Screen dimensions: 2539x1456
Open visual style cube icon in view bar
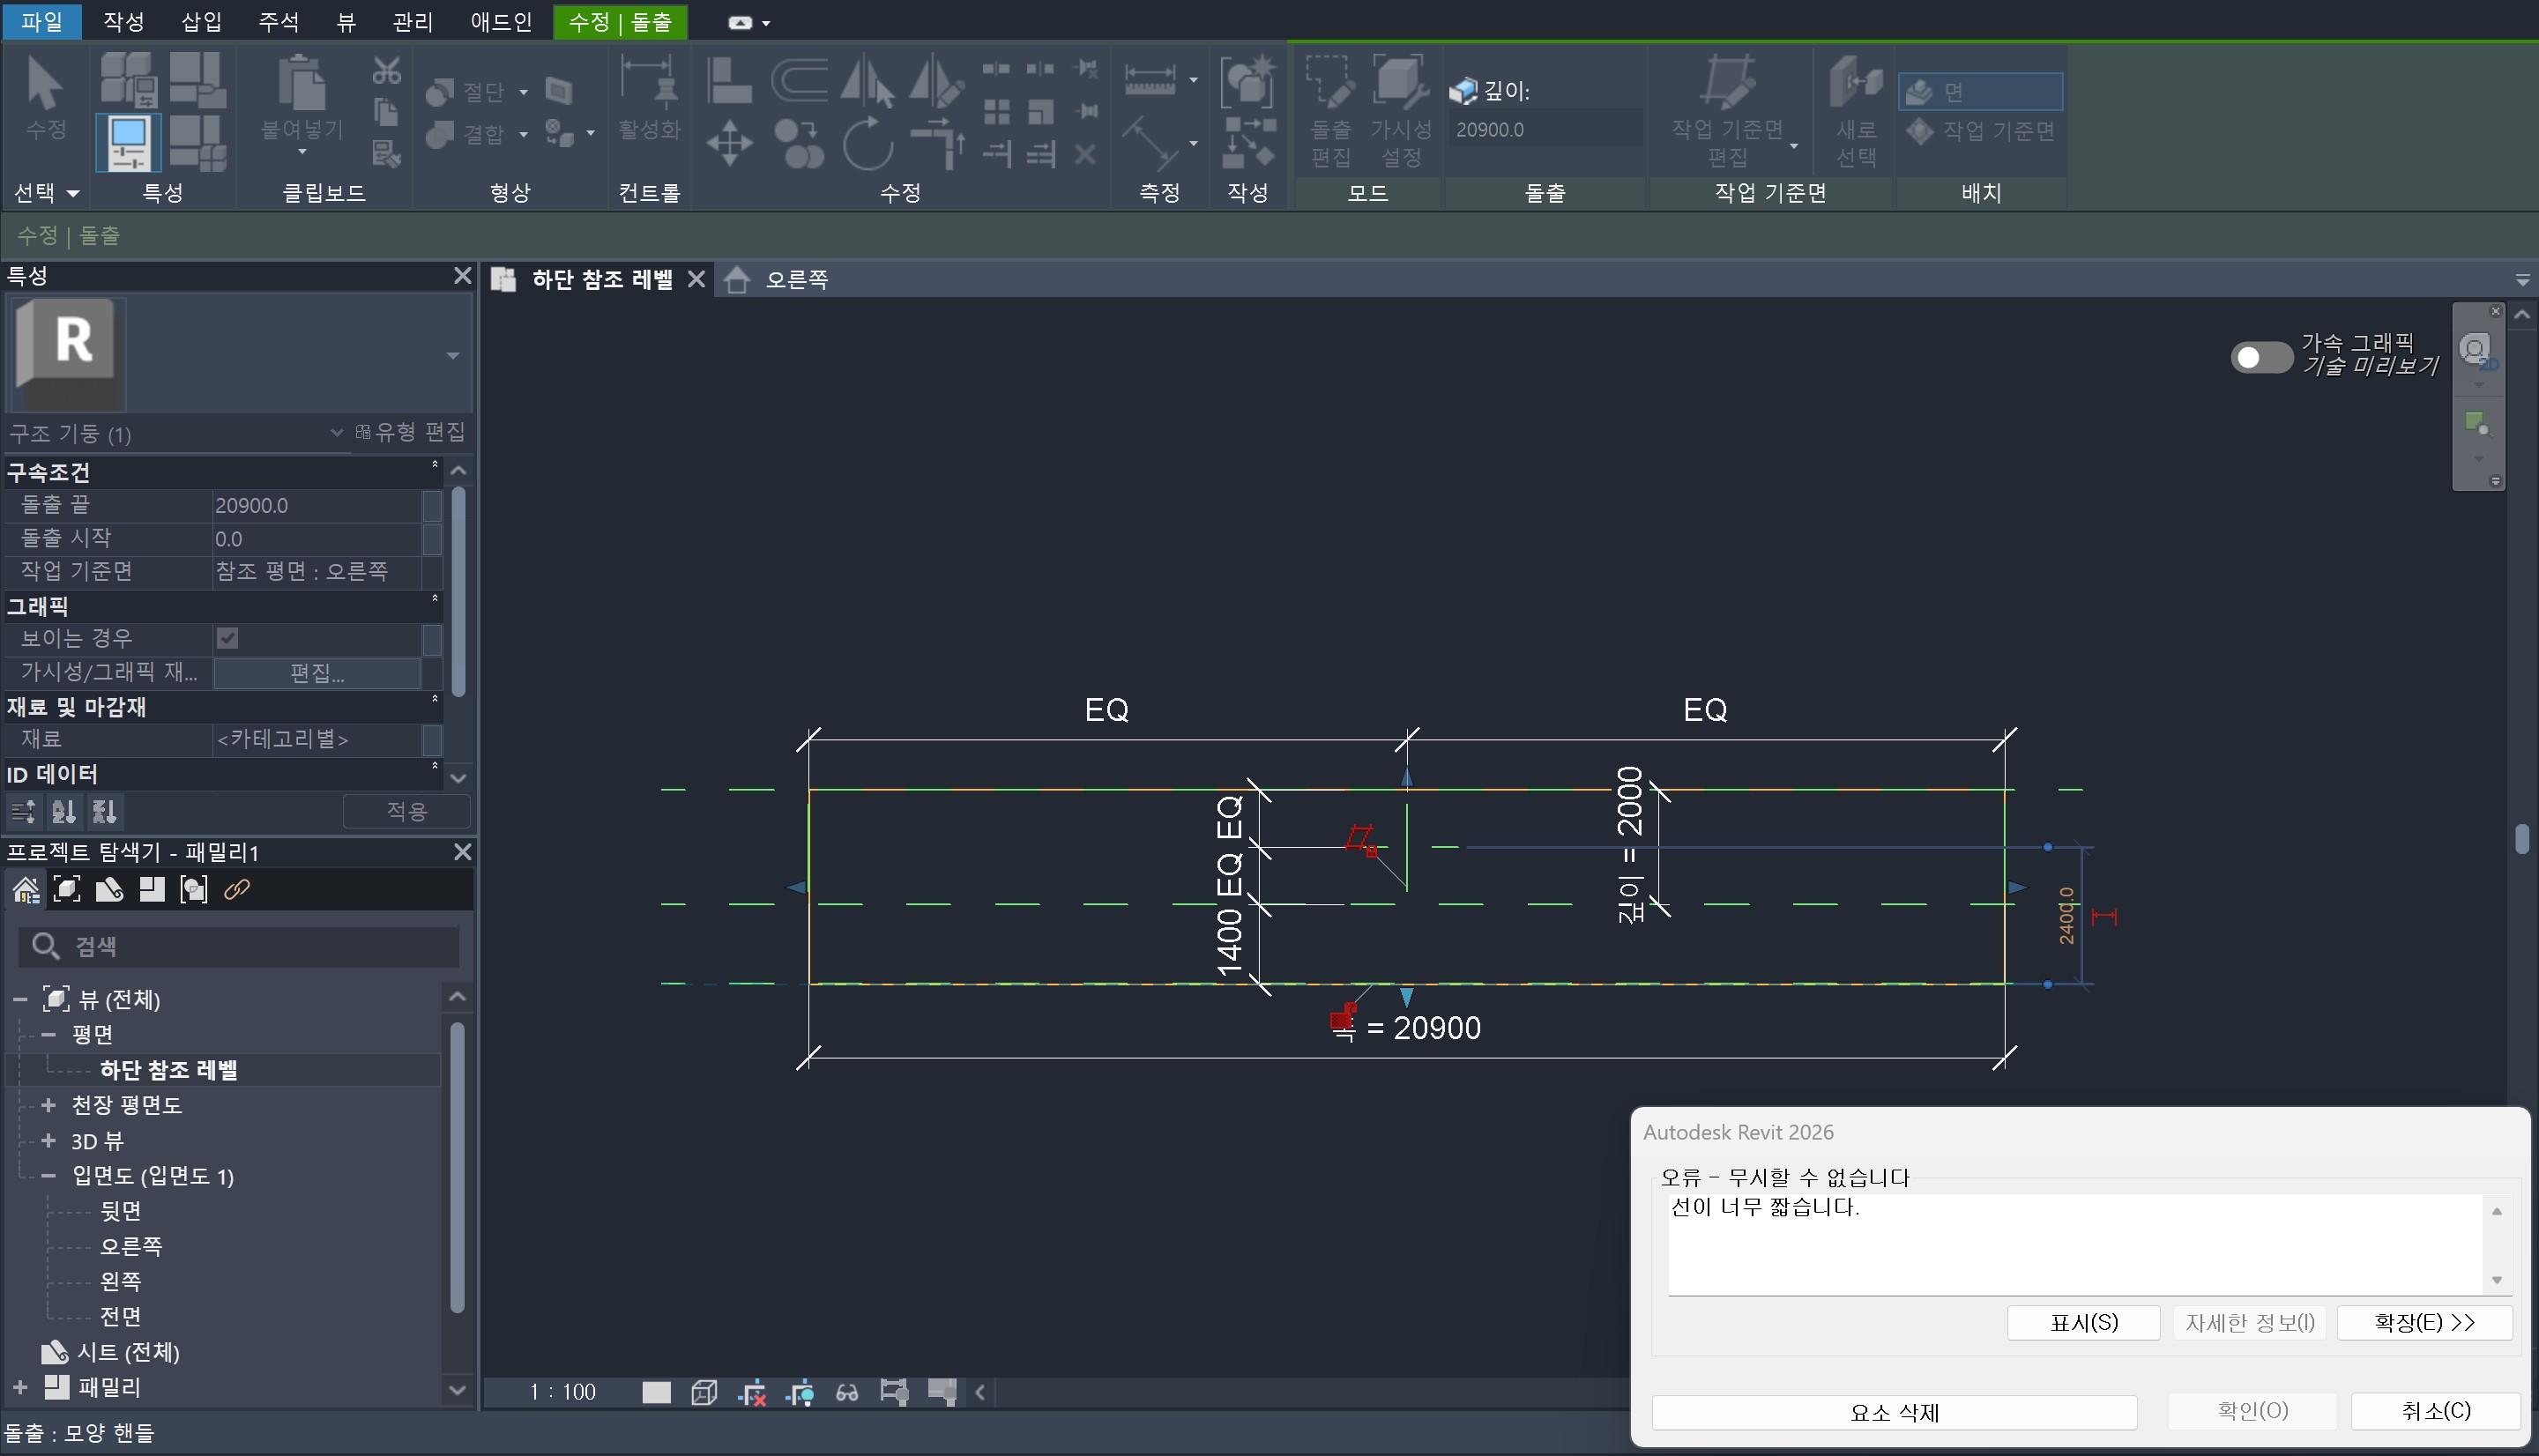[x=704, y=1392]
